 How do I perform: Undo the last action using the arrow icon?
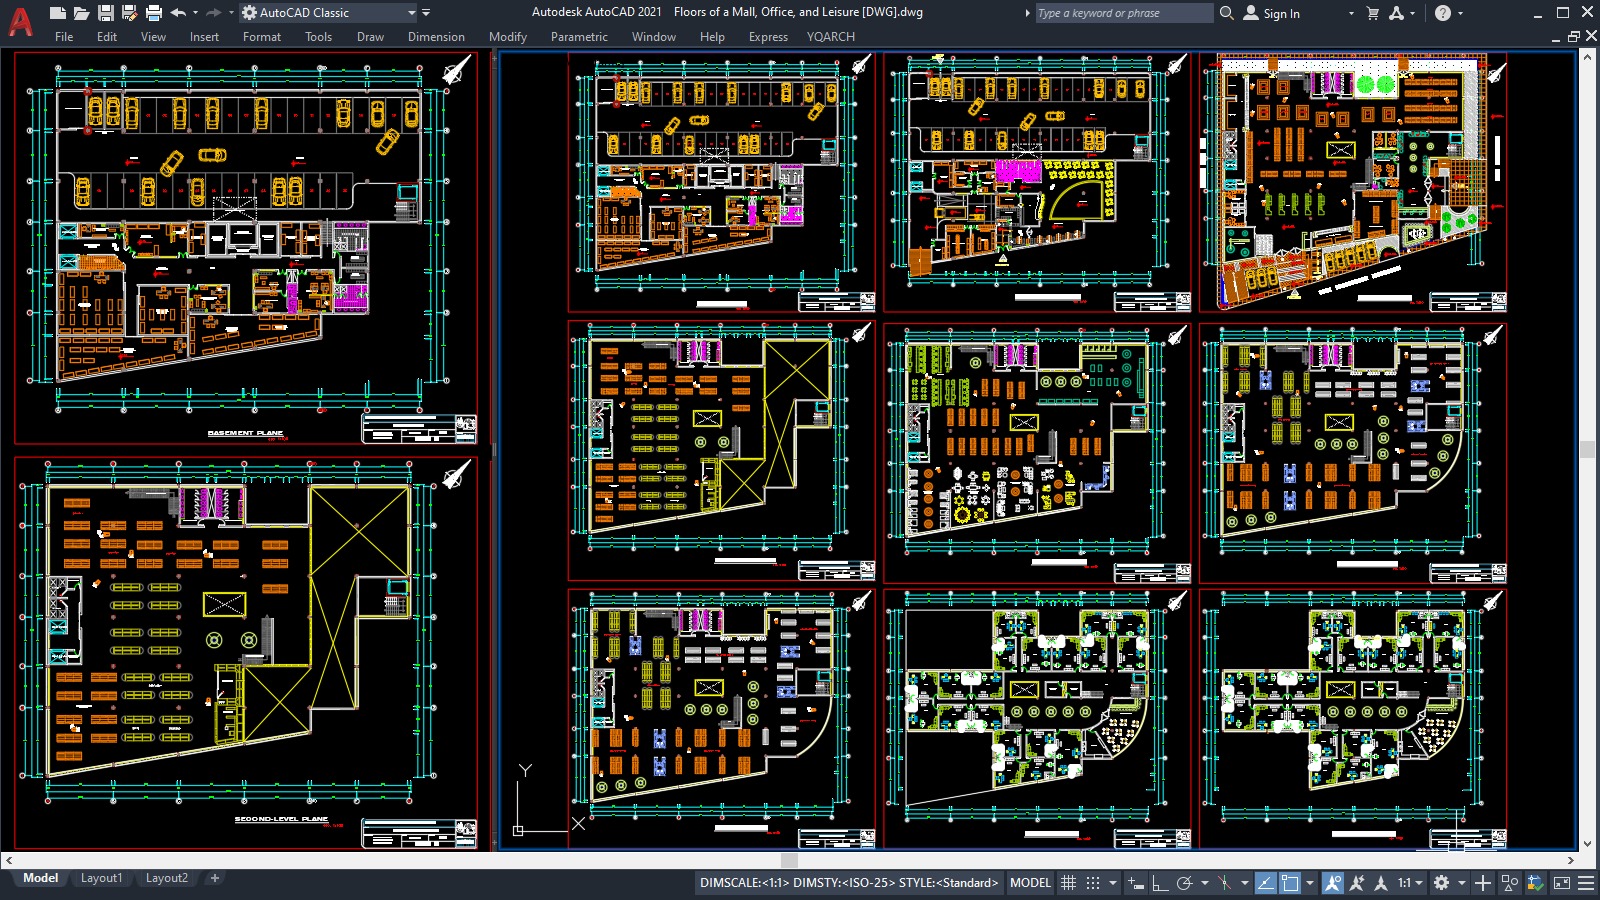click(178, 13)
